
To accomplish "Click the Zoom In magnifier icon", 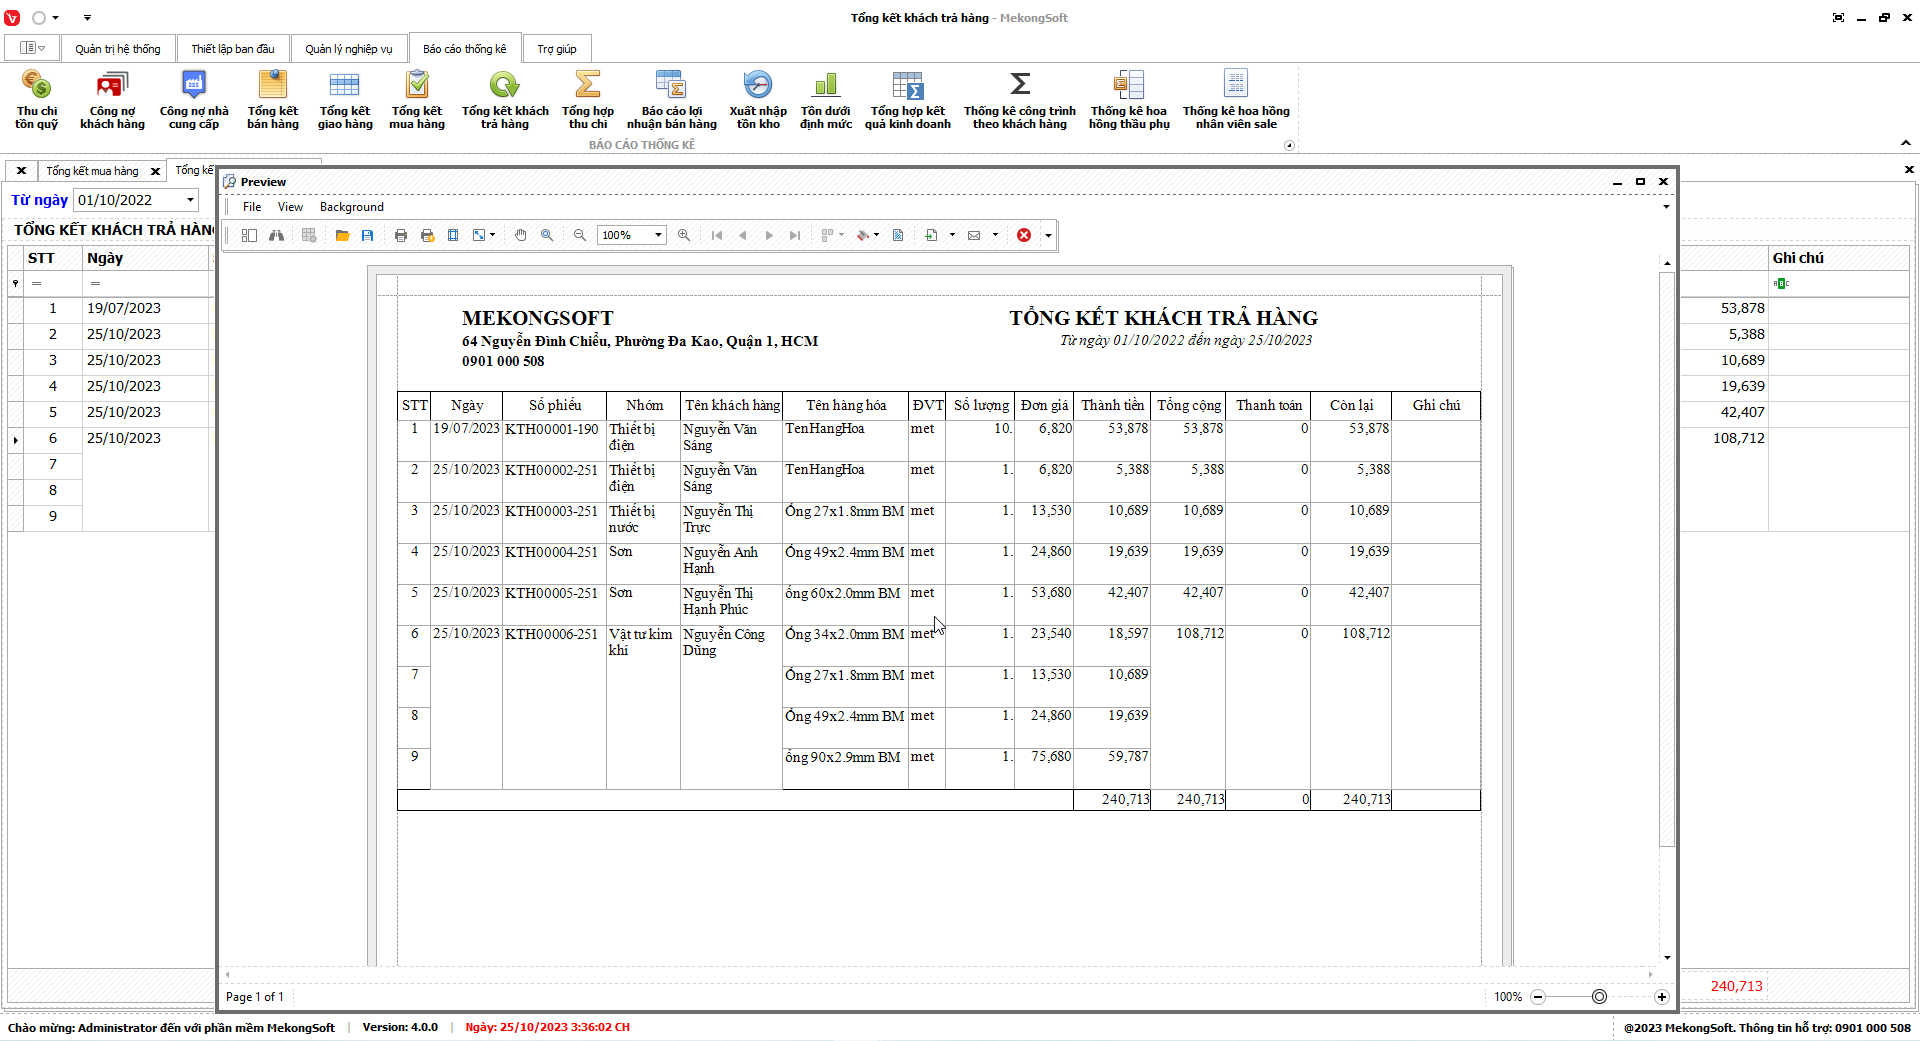I will [684, 235].
